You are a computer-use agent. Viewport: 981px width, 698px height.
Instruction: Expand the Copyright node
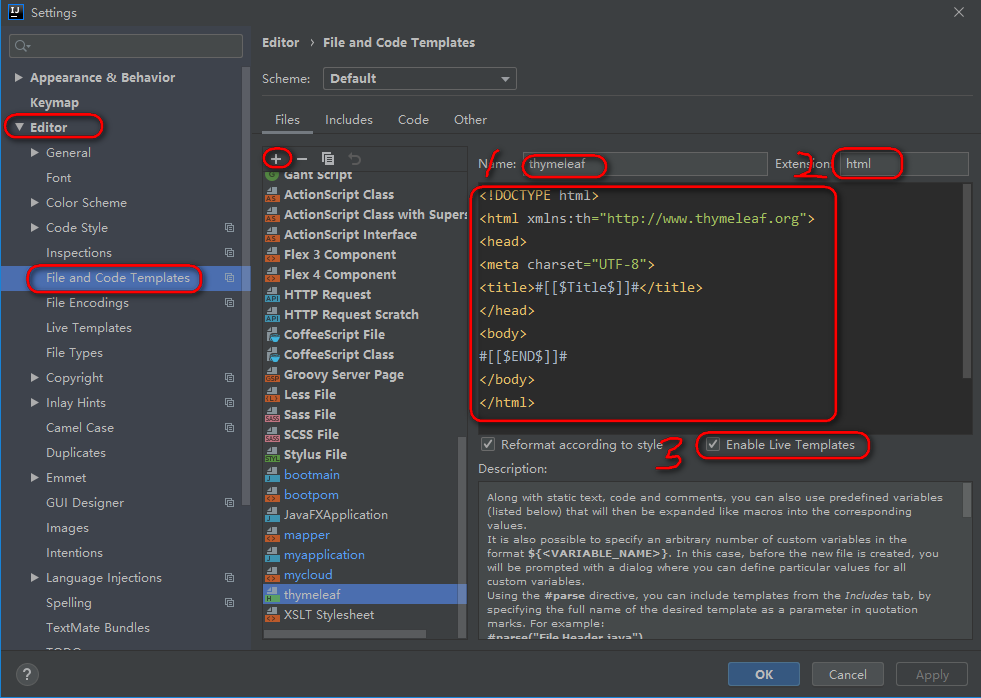pyautogui.click(x=35, y=378)
